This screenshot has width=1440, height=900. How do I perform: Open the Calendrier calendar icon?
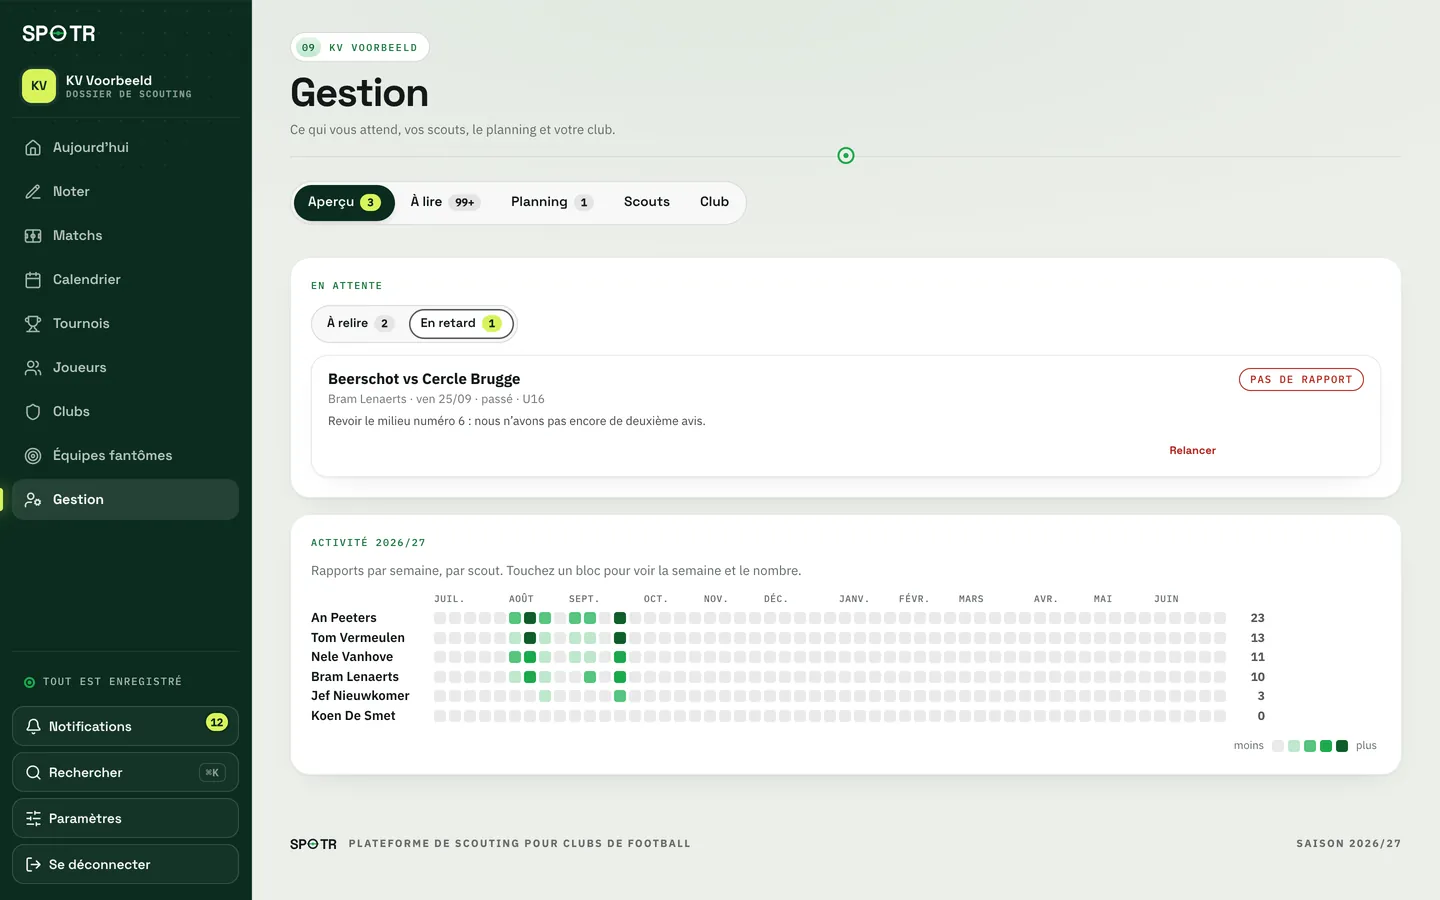click(x=33, y=280)
